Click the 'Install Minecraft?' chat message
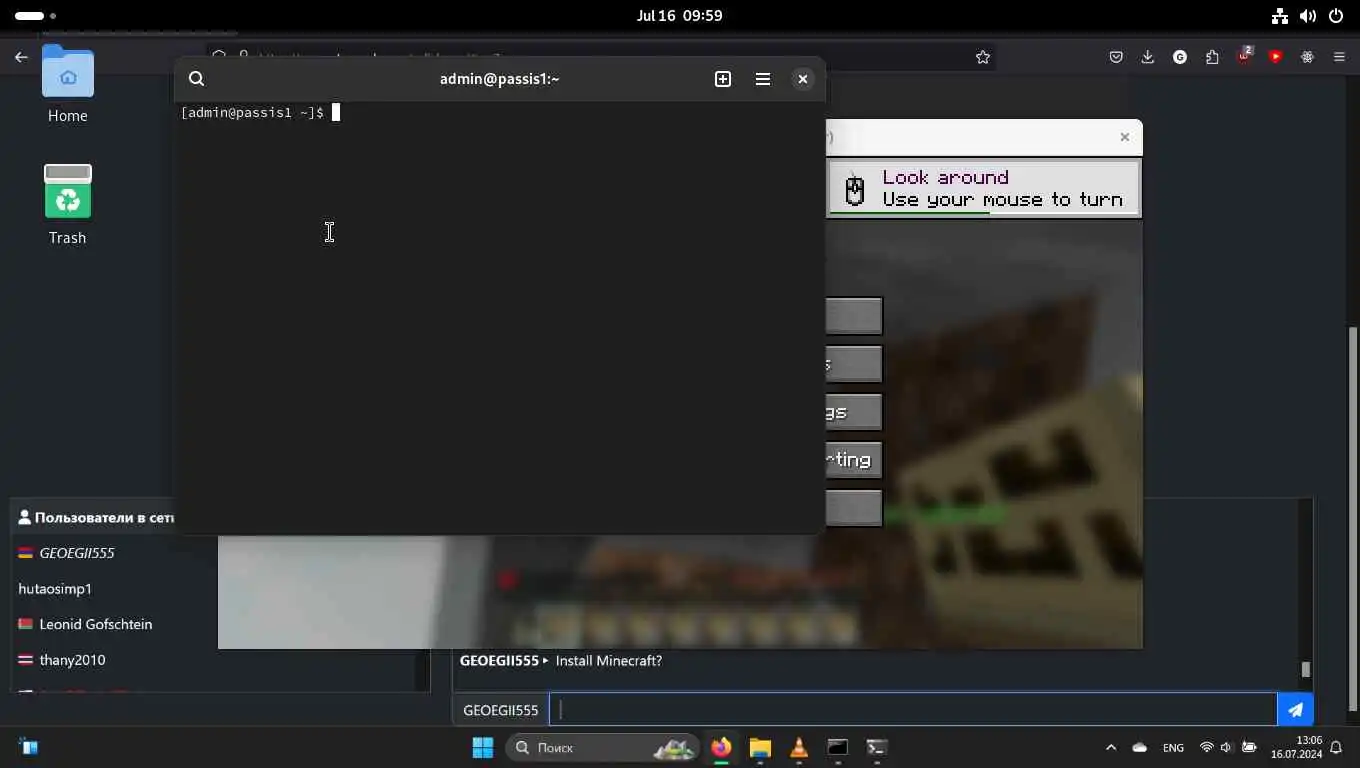 (x=609, y=660)
